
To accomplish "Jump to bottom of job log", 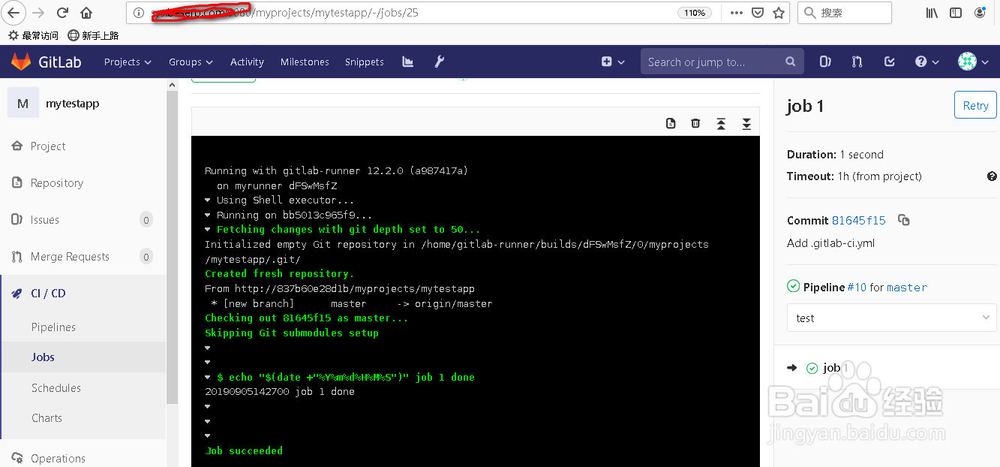I will pos(746,124).
